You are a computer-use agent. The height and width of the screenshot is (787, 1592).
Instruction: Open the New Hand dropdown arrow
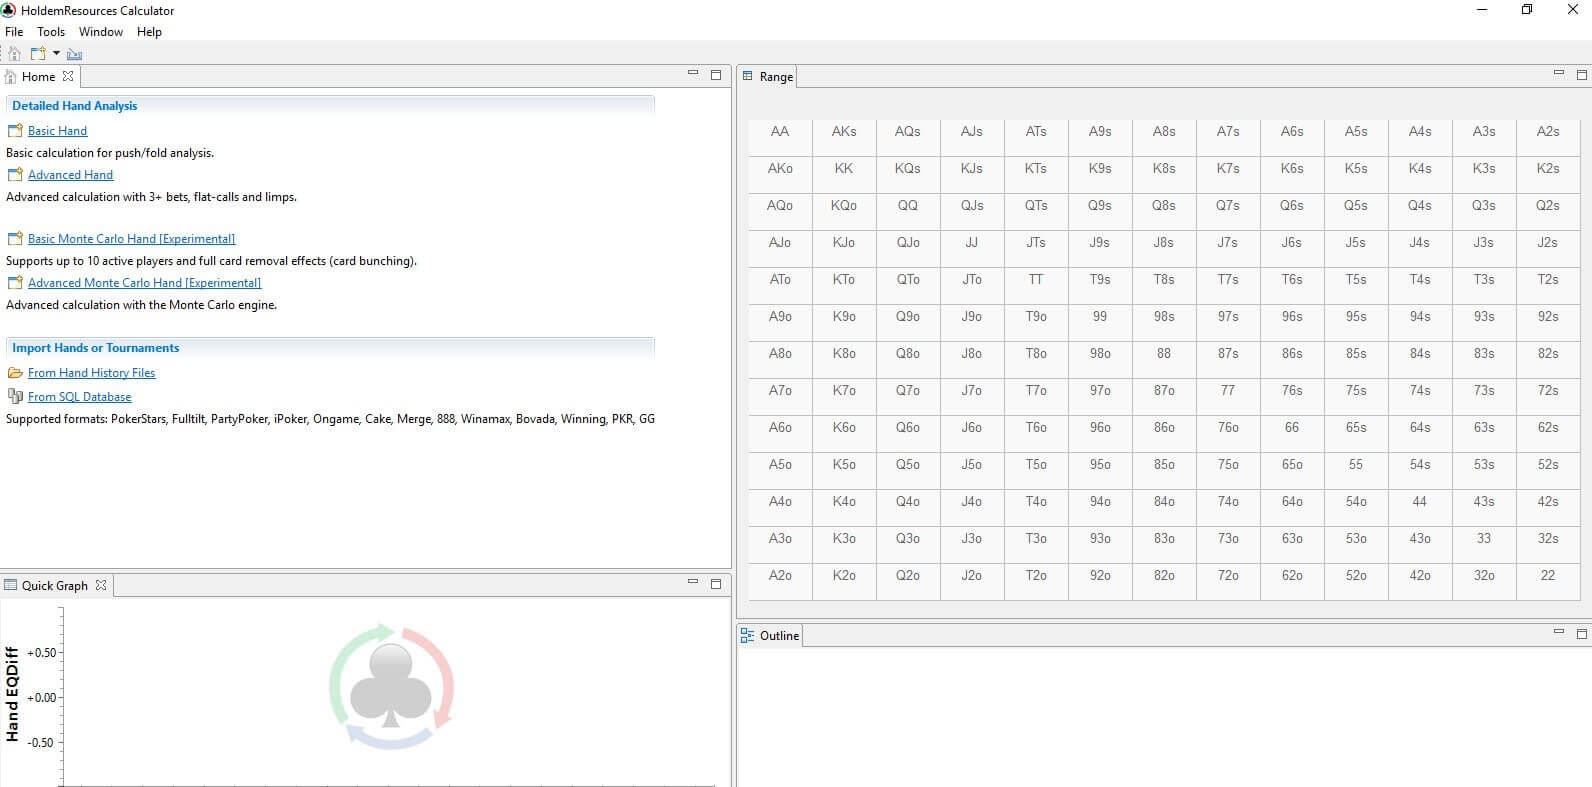click(56, 54)
